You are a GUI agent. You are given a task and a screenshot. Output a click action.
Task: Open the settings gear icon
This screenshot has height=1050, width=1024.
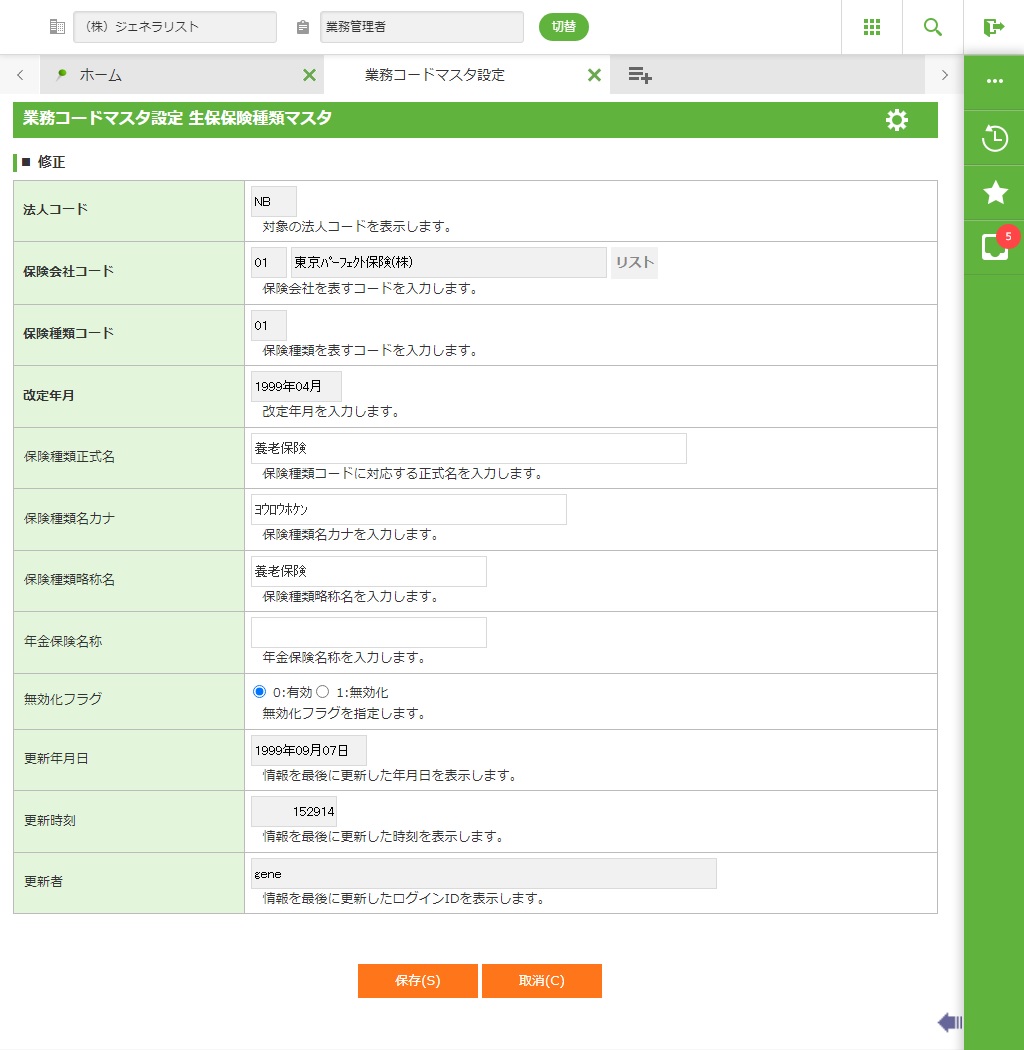point(897,120)
